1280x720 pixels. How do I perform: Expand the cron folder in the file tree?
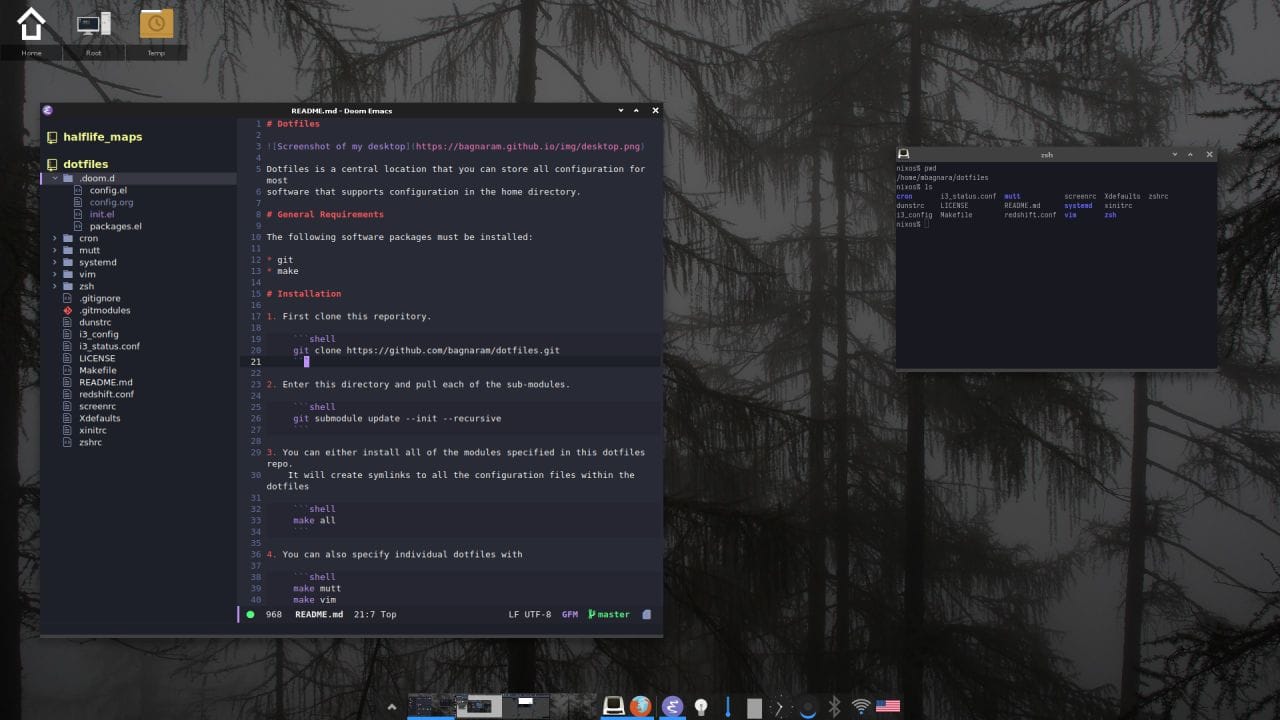coord(55,238)
